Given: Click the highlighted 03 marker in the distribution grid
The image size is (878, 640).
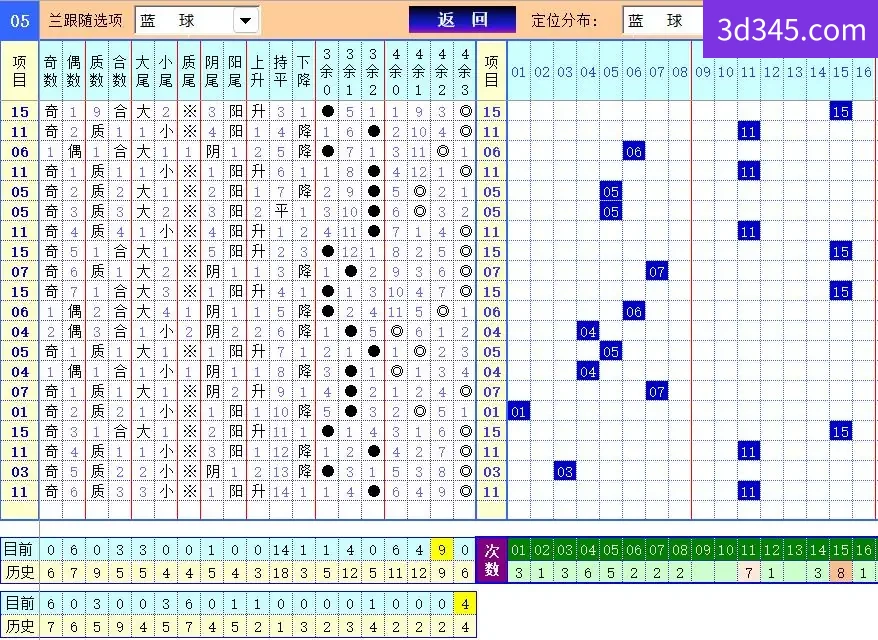Looking at the screenshot, I should (564, 471).
